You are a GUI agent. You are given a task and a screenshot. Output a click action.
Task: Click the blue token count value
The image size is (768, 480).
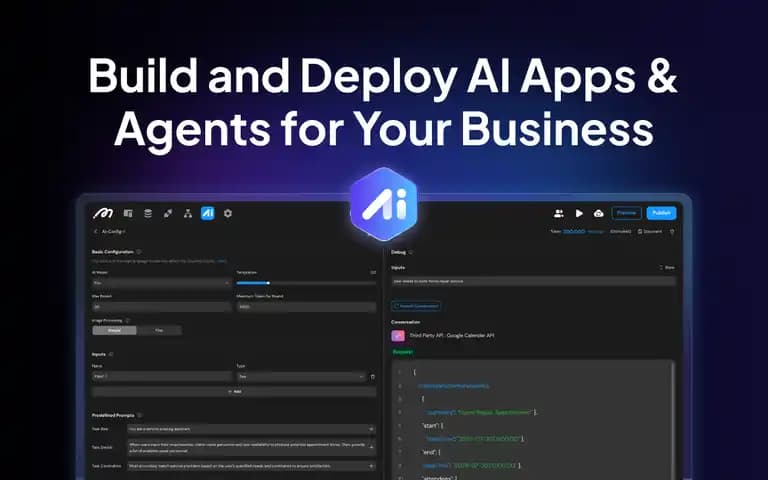[574, 231]
